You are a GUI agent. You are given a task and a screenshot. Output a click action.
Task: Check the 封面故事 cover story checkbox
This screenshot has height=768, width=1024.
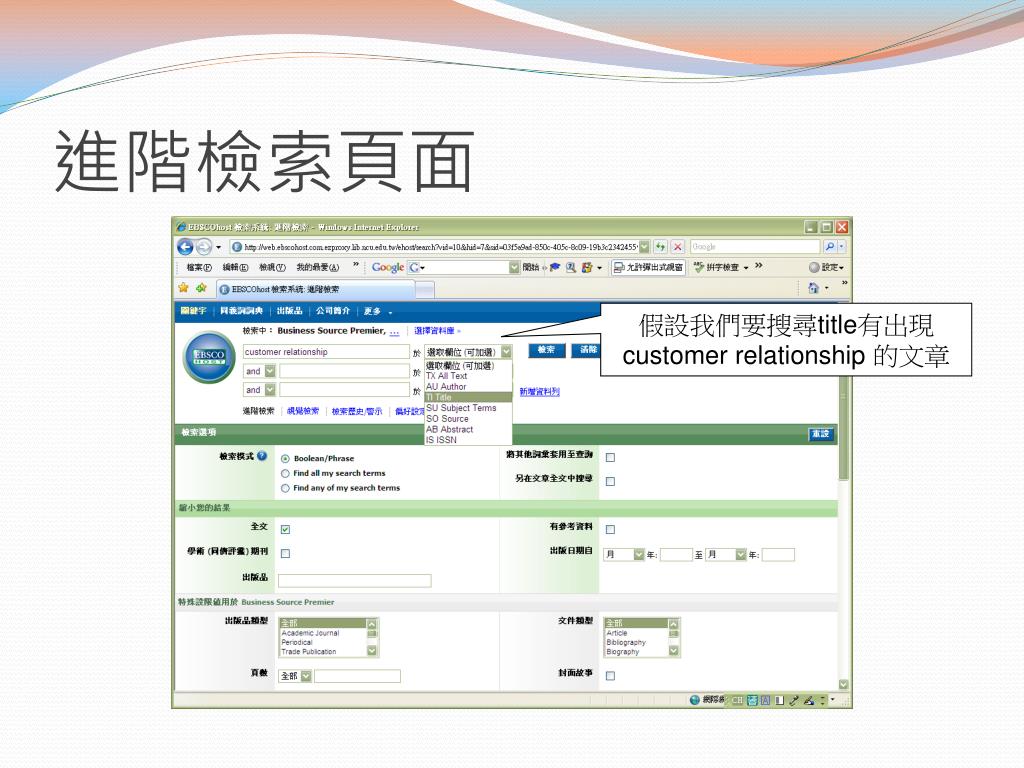[610, 675]
